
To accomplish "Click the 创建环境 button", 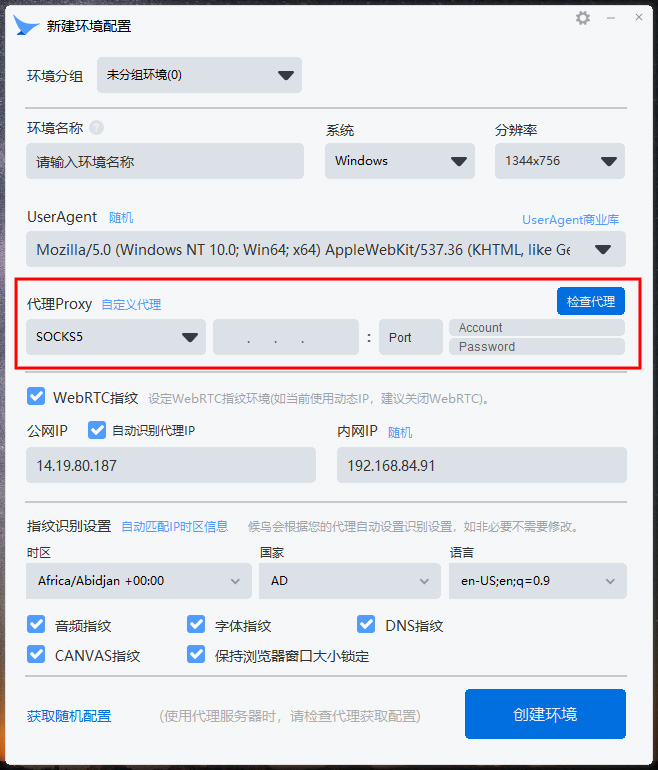I will pyautogui.click(x=546, y=714).
